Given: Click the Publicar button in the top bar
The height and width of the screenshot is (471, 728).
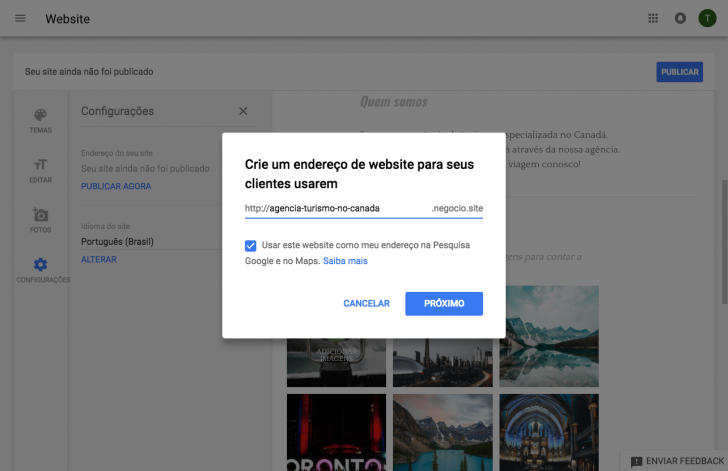Looking at the screenshot, I should (679, 72).
